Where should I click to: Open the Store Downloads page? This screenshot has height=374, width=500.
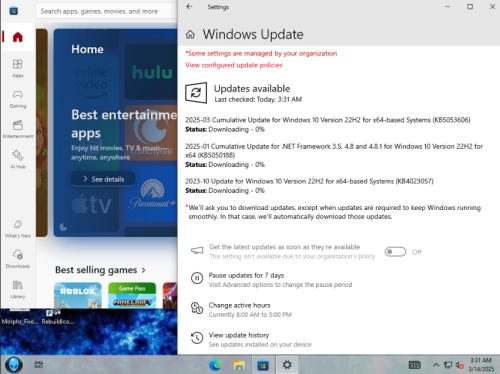point(18,259)
